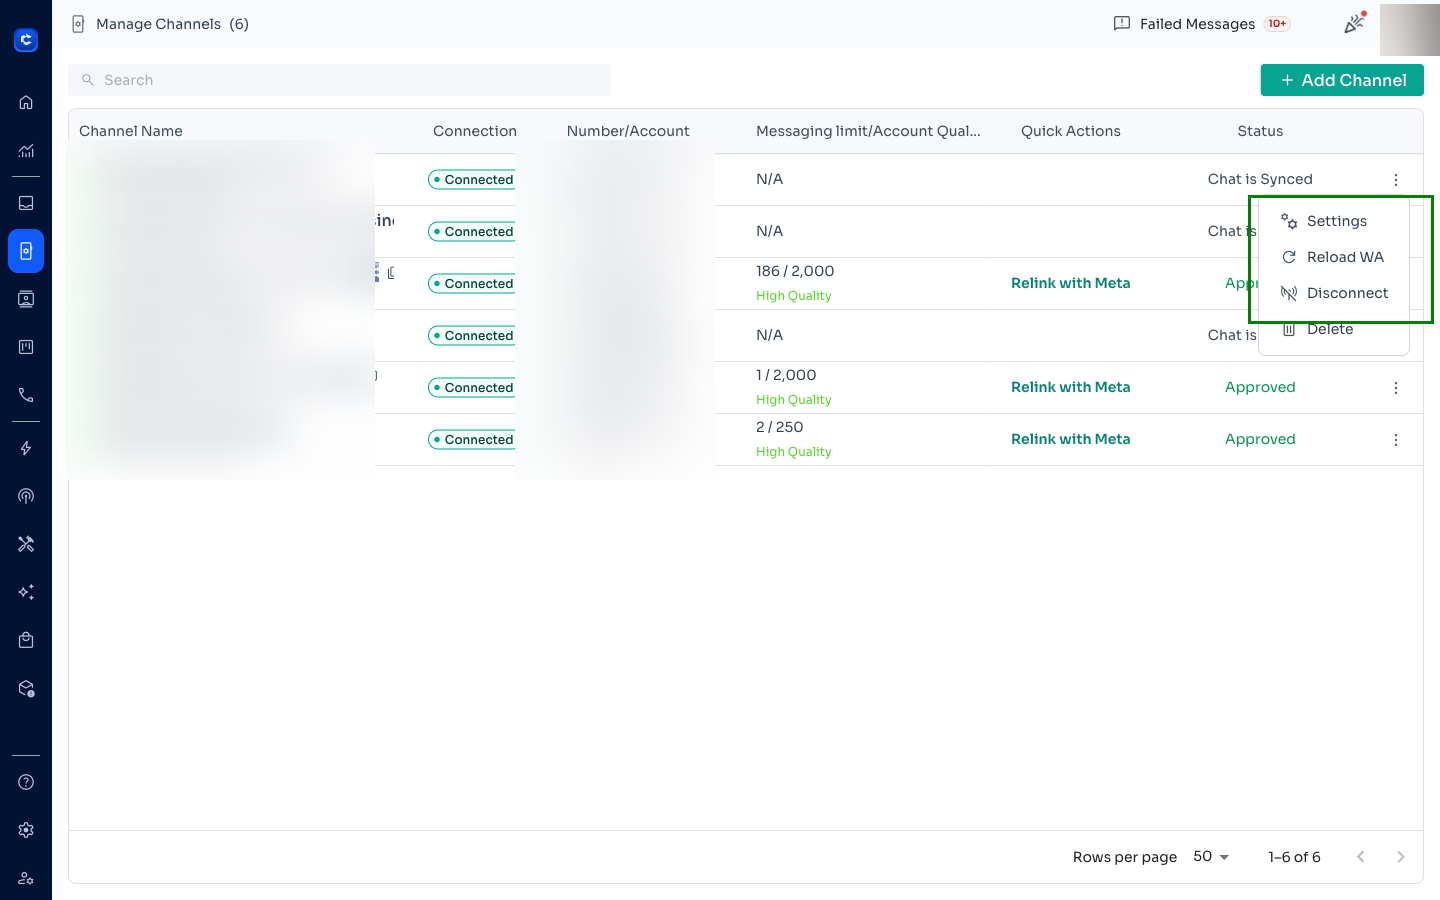Screen dimensions: 1440x900
Task: Open the contacts card icon in sidebar
Action: click(26, 299)
